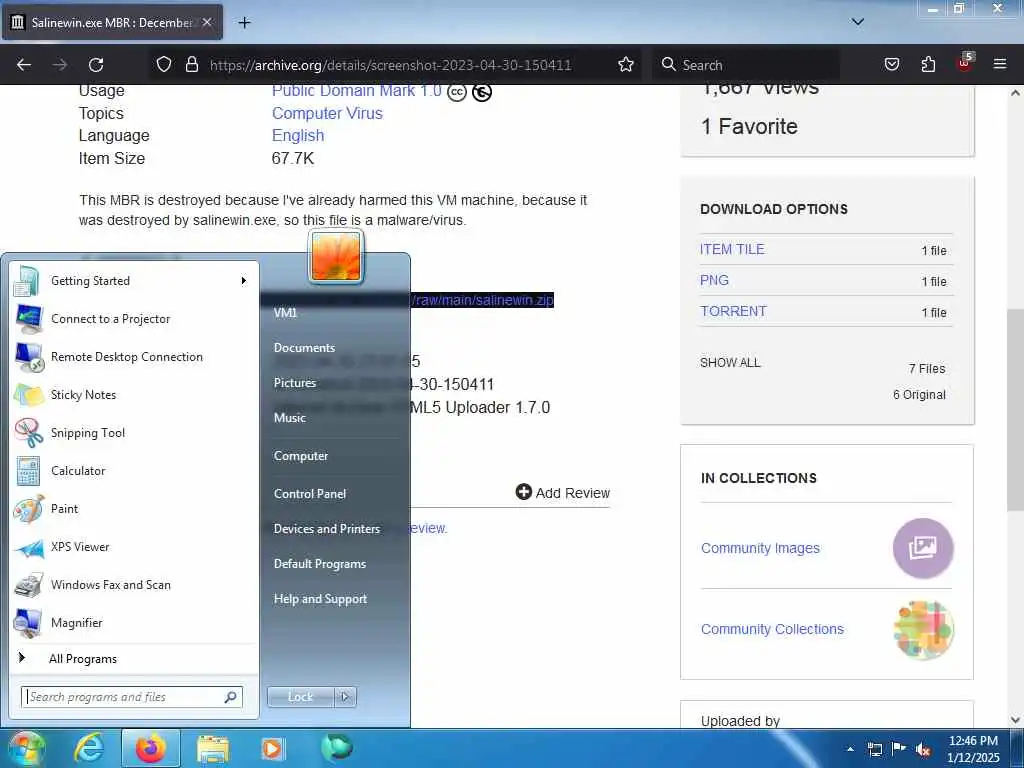Click the Lock button
Viewport: 1024px width, 768px height.
pyautogui.click(x=301, y=697)
